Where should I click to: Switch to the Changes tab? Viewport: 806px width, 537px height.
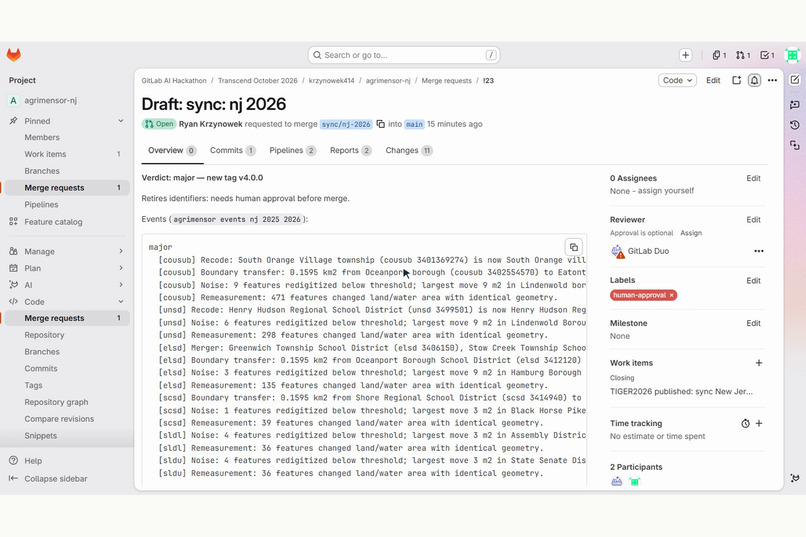pyautogui.click(x=409, y=151)
